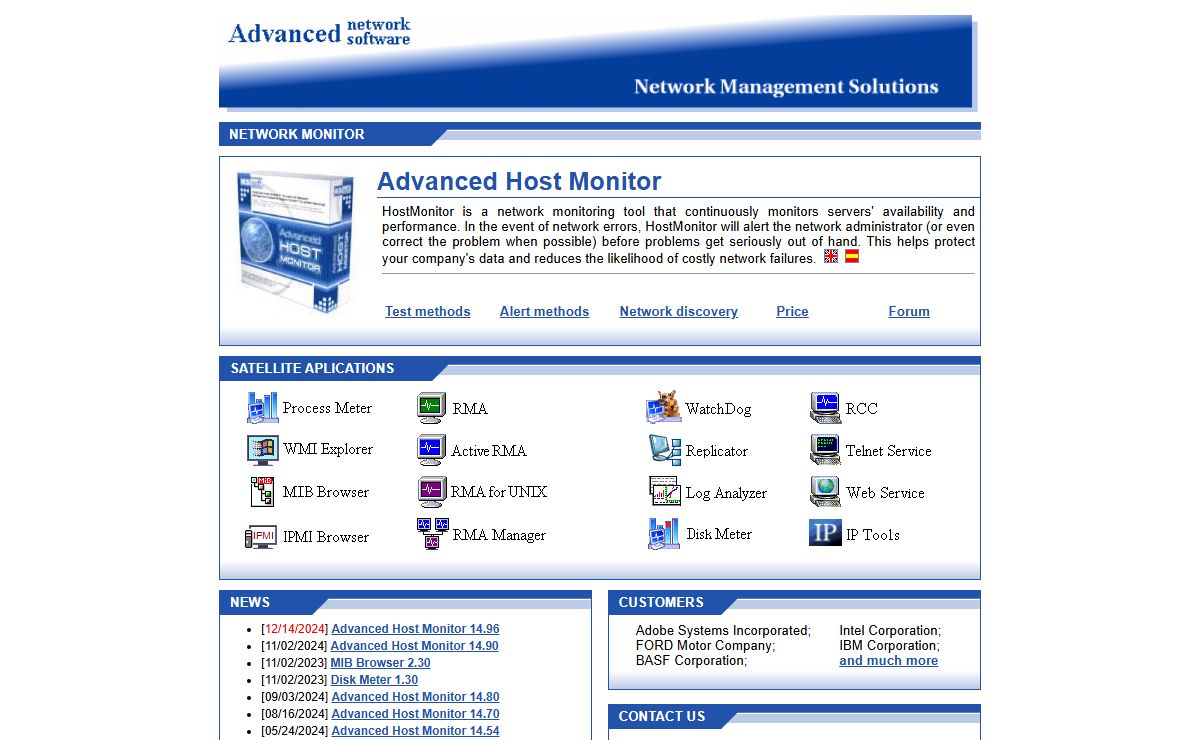The width and height of the screenshot is (1200, 740).
Task: Open the Replicator text link
Action: [x=717, y=451]
